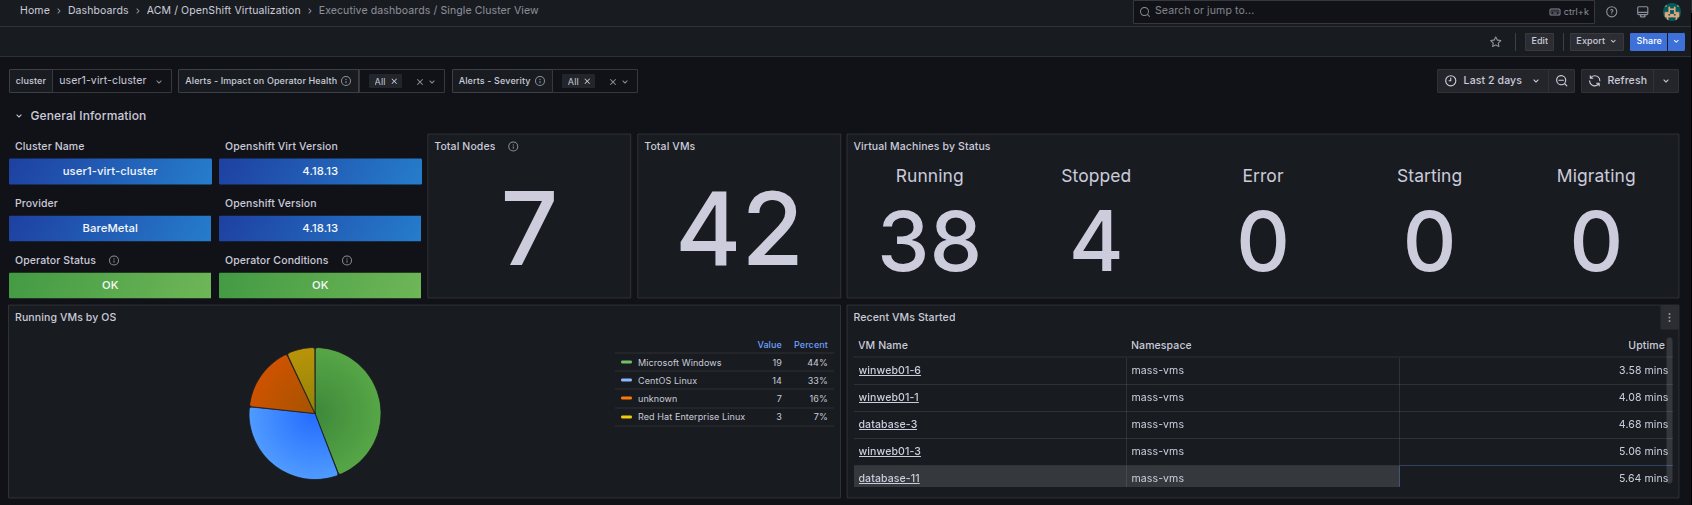
Task: Click the Stopped VMs count 4
Action: point(1096,241)
